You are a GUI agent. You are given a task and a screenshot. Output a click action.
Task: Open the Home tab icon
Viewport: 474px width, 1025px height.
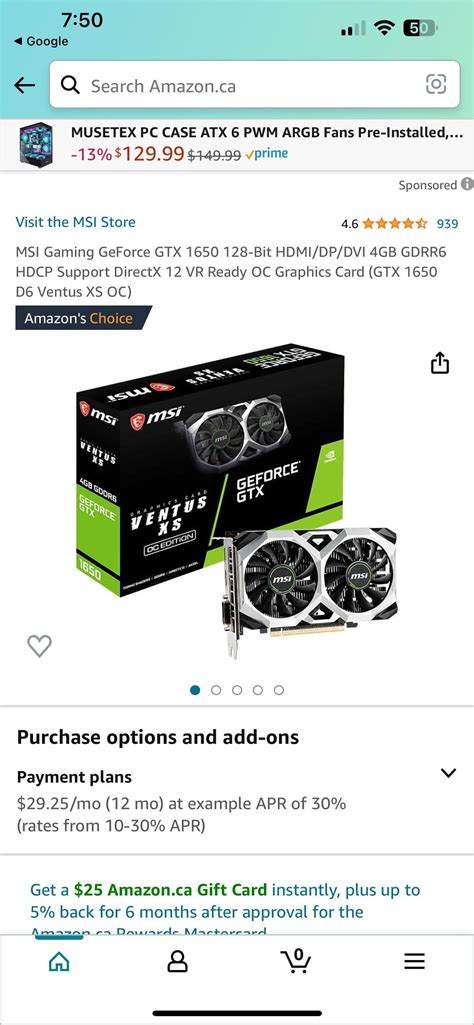[59, 961]
